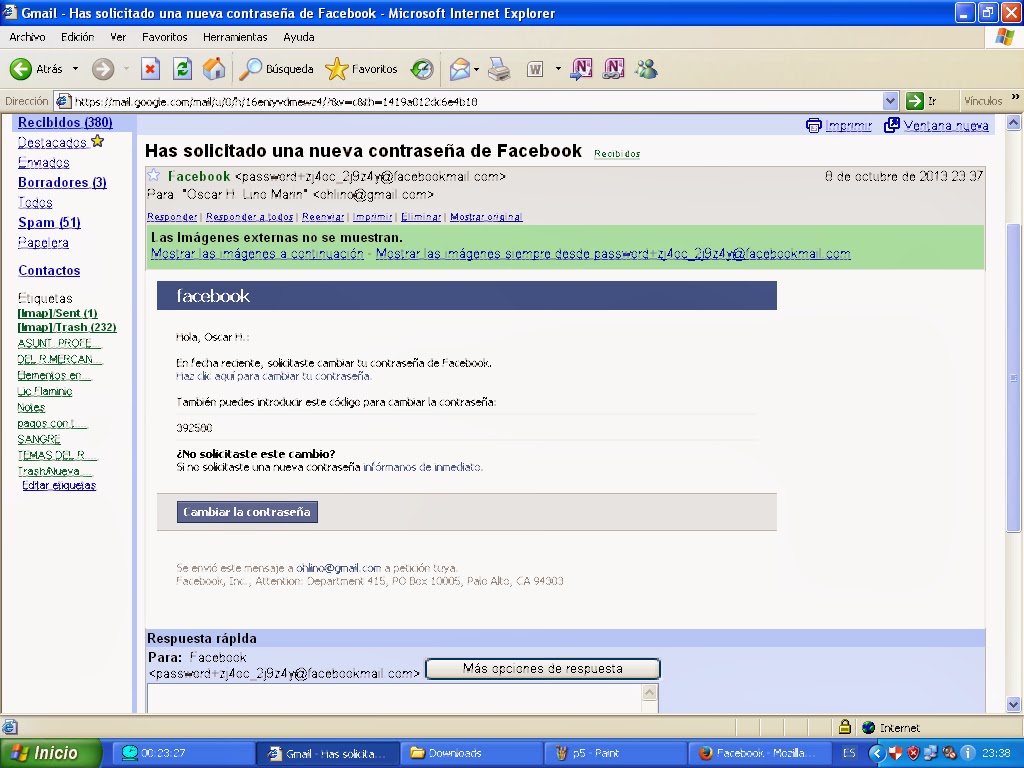Click the Mostrar original link
This screenshot has width=1024, height=768.
point(486,217)
